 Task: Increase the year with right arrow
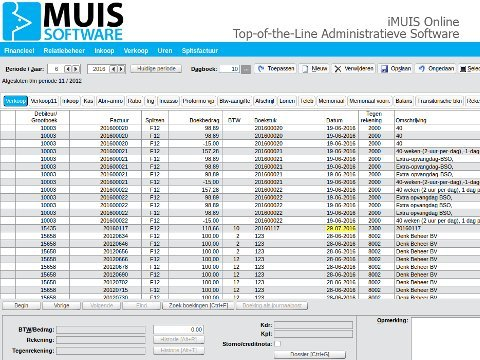coord(121,69)
